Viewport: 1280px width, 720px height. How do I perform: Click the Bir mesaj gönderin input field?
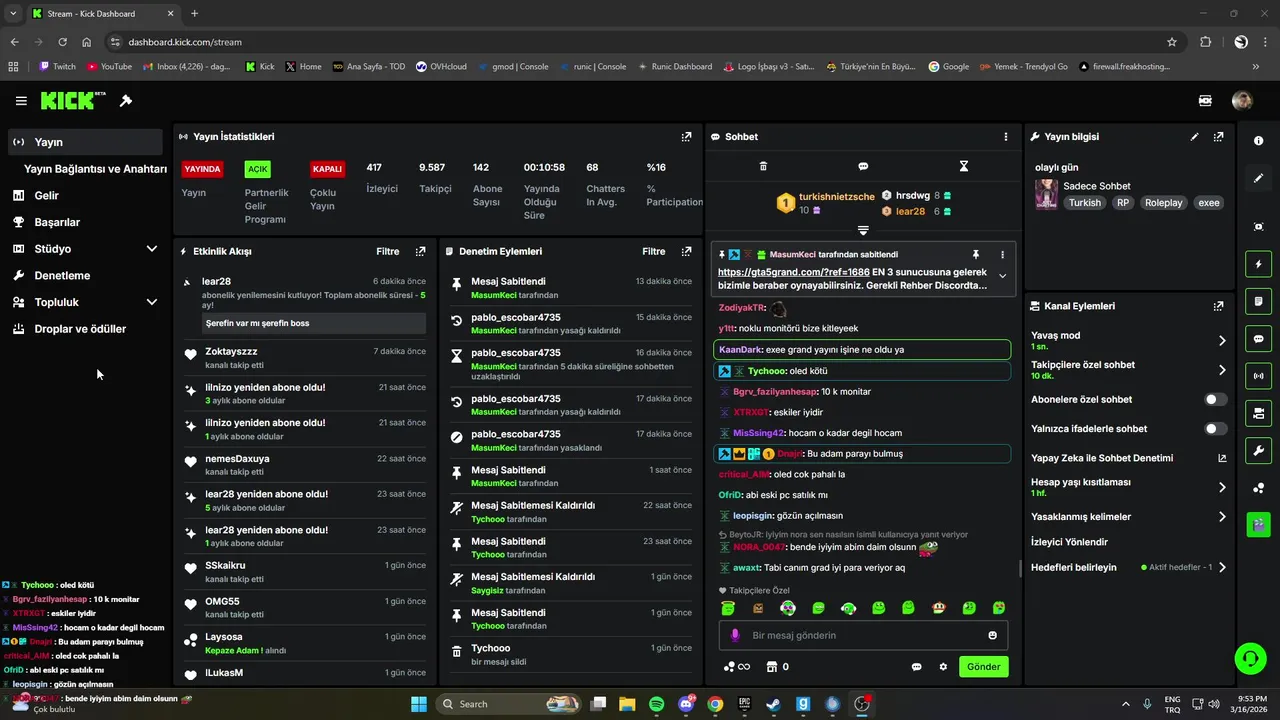point(863,635)
